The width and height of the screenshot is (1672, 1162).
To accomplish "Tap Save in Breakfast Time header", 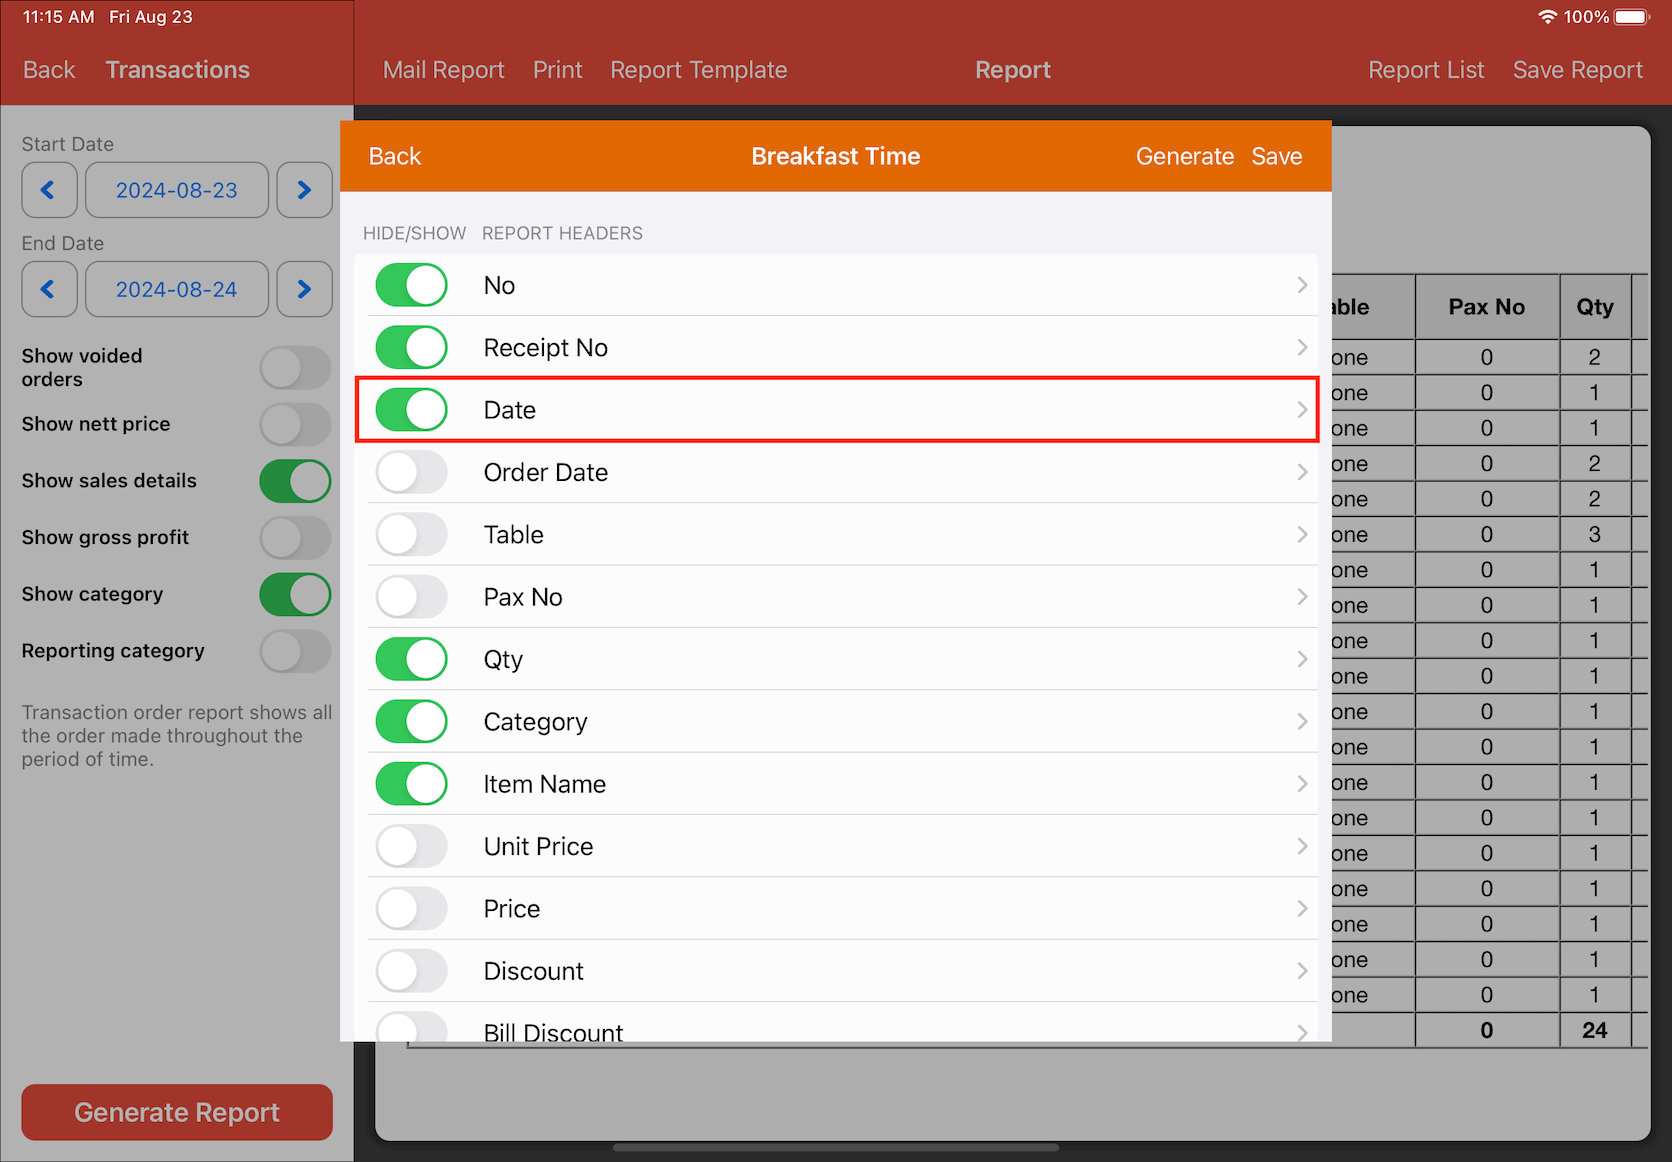I will [x=1276, y=156].
